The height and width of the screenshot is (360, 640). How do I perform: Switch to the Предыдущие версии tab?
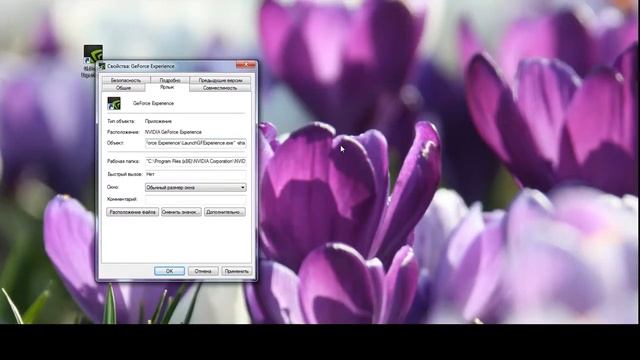tap(220, 80)
